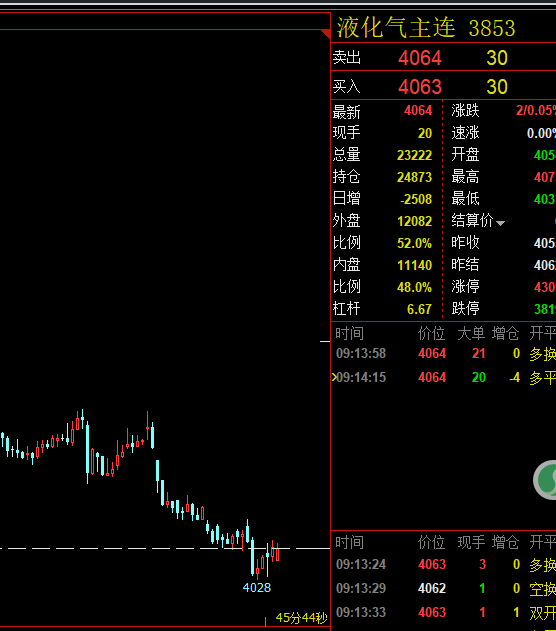
Task: Click the last red candlestick on chart
Action: 278,551
